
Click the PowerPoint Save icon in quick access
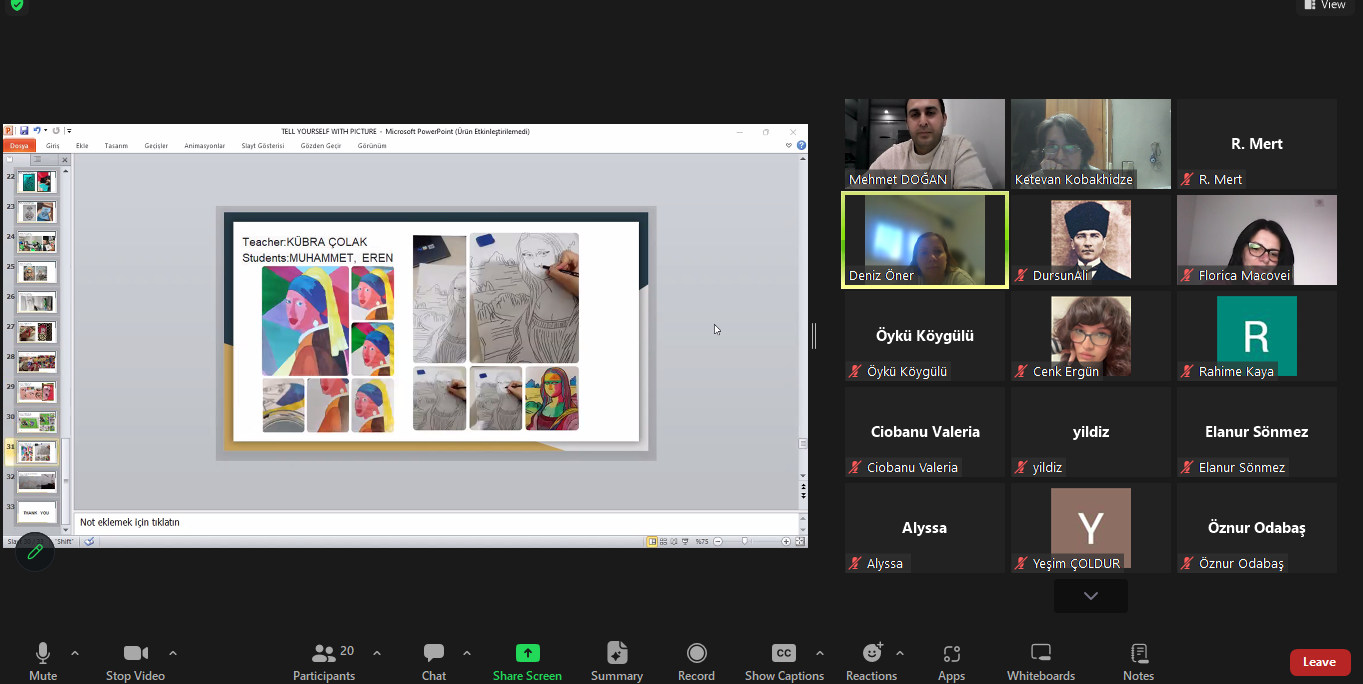pos(24,131)
